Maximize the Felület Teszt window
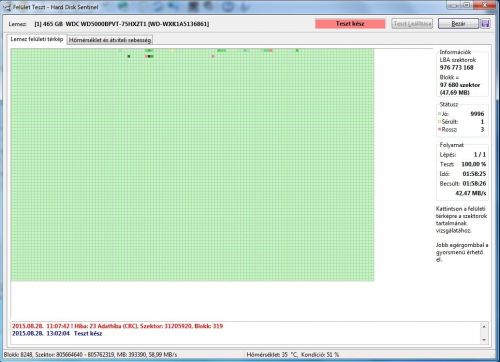The height and width of the screenshot is (362, 500). (x=467, y=5)
